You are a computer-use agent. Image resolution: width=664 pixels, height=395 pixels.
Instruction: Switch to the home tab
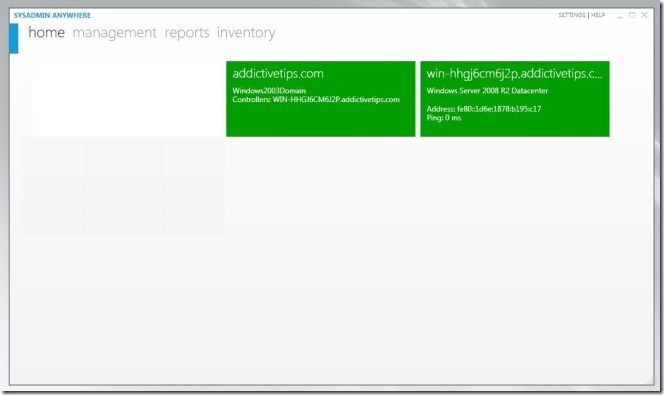pos(47,33)
